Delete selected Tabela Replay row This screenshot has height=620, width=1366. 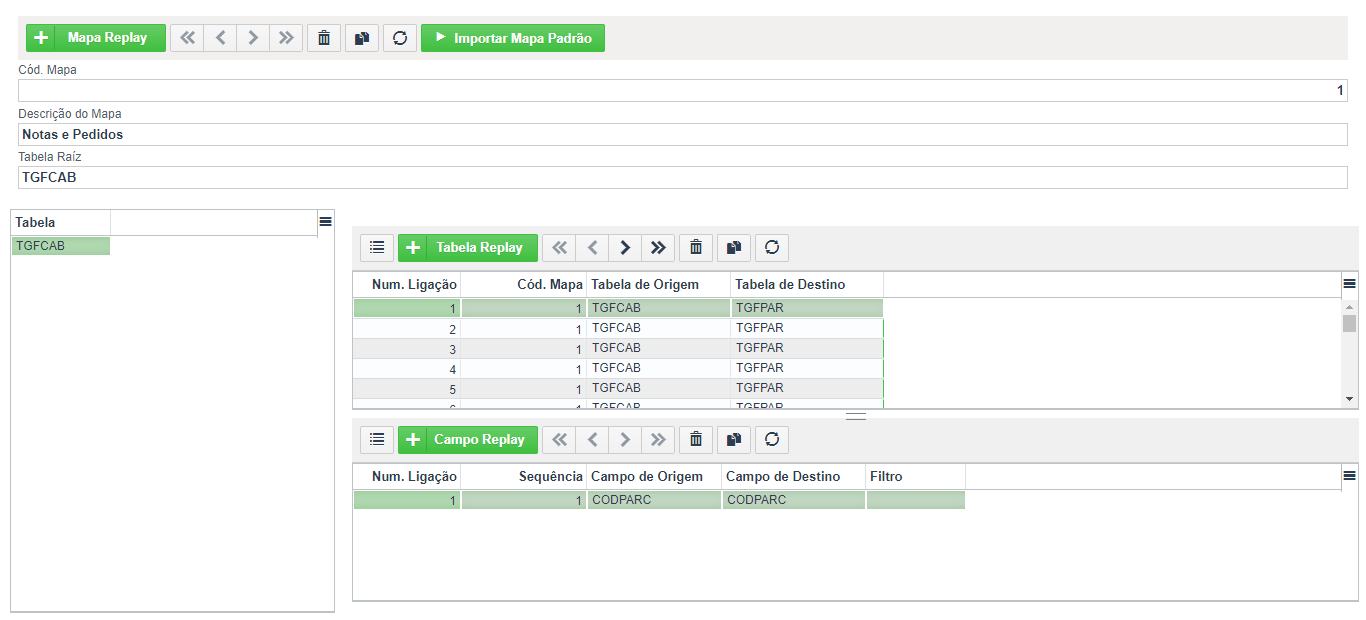point(696,247)
